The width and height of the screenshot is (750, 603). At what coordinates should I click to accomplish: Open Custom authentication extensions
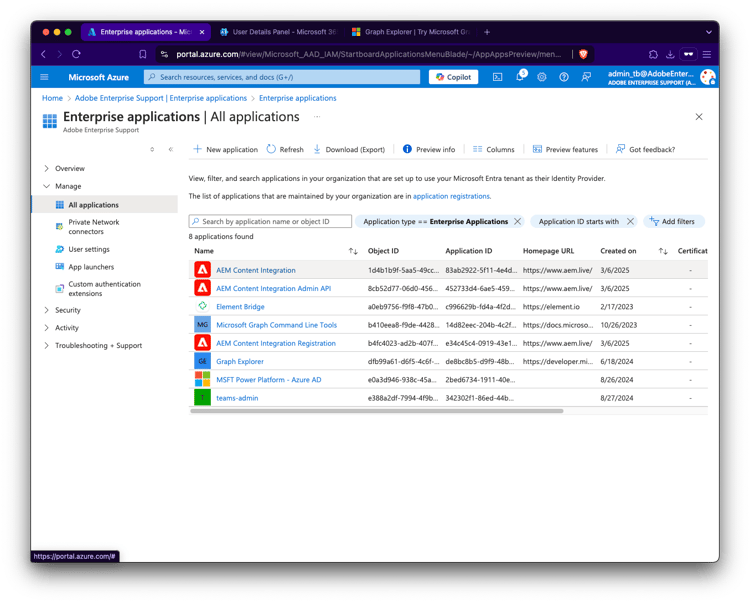coord(104,288)
